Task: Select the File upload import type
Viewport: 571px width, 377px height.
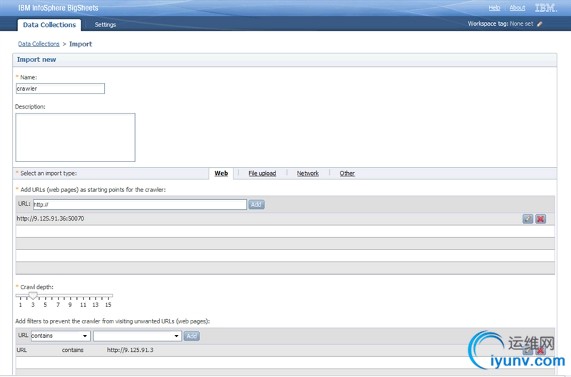Action: (x=262, y=173)
